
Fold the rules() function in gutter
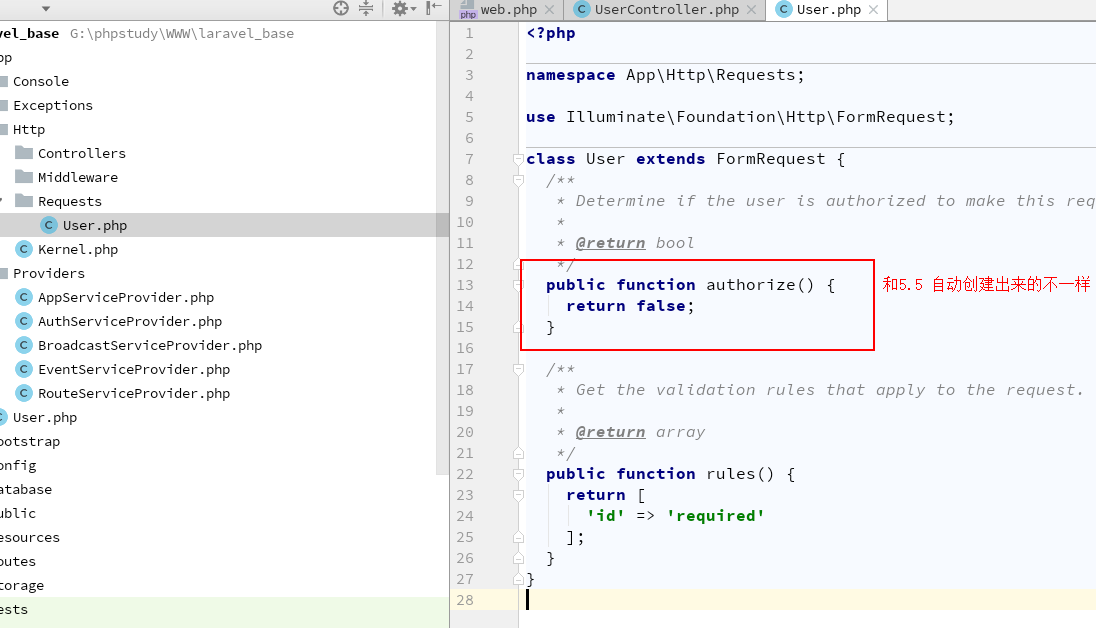coord(518,474)
